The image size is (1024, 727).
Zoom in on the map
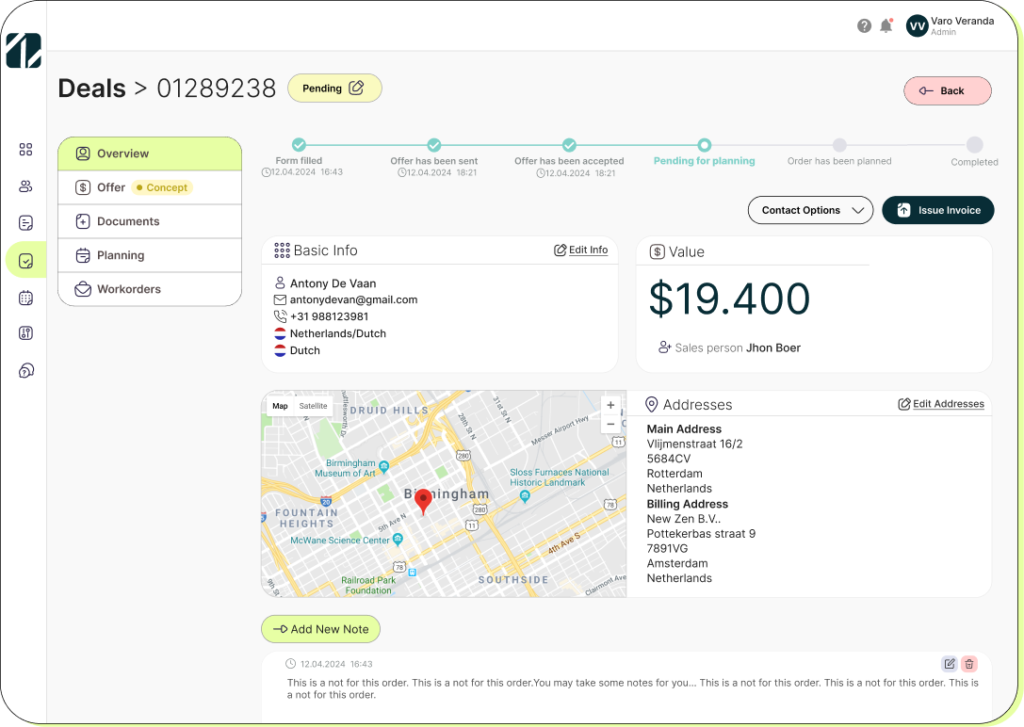tap(611, 406)
